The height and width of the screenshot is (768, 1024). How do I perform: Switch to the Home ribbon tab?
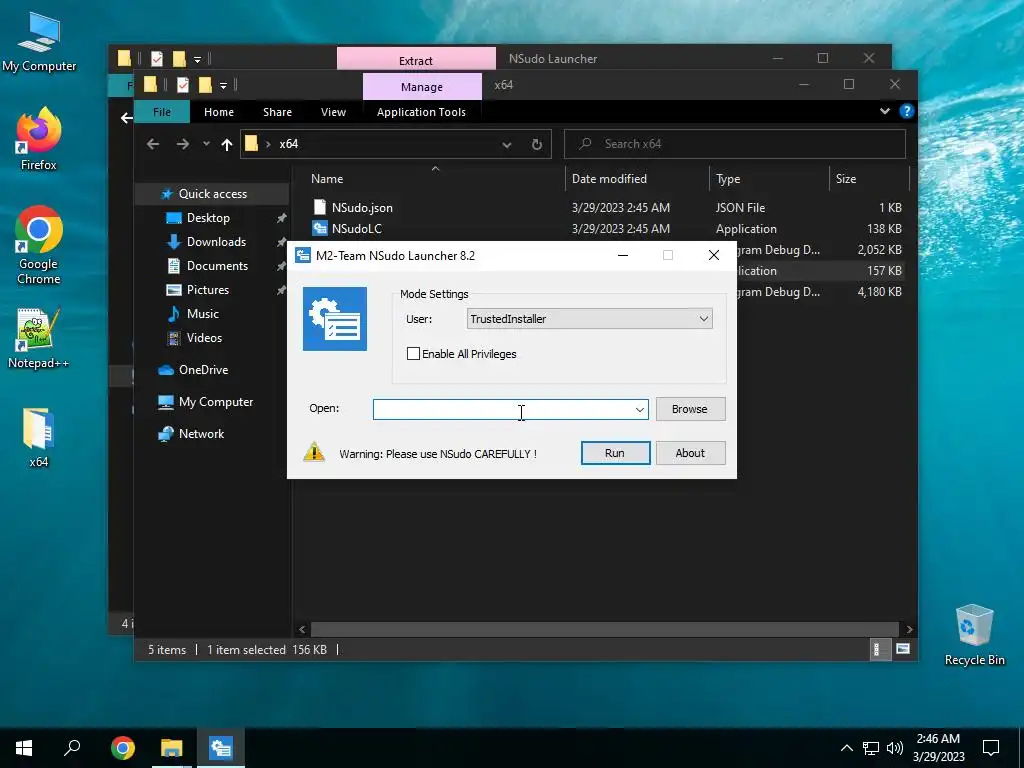(219, 112)
